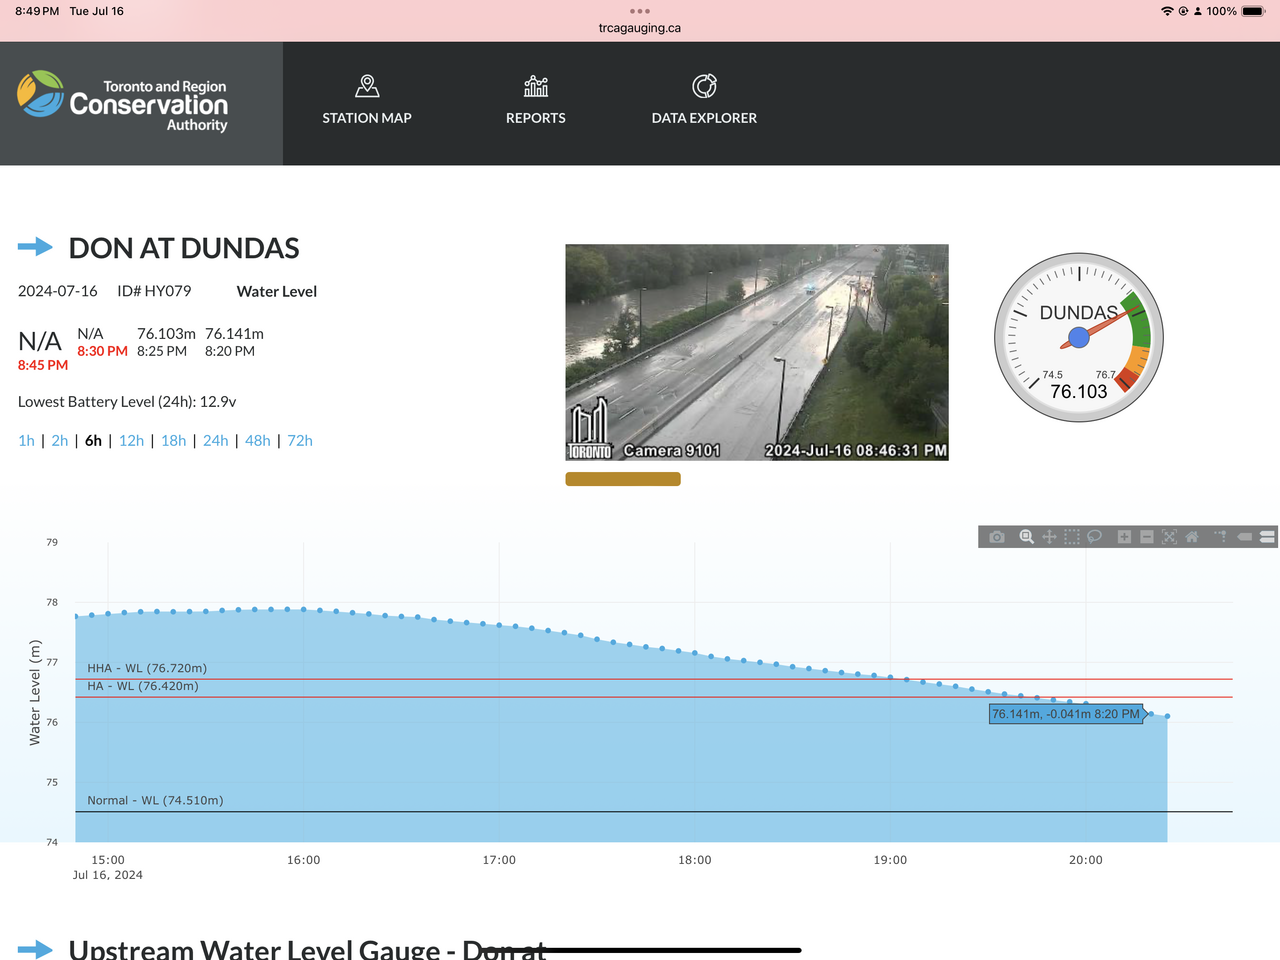Switch time range to 24h

[215, 441]
